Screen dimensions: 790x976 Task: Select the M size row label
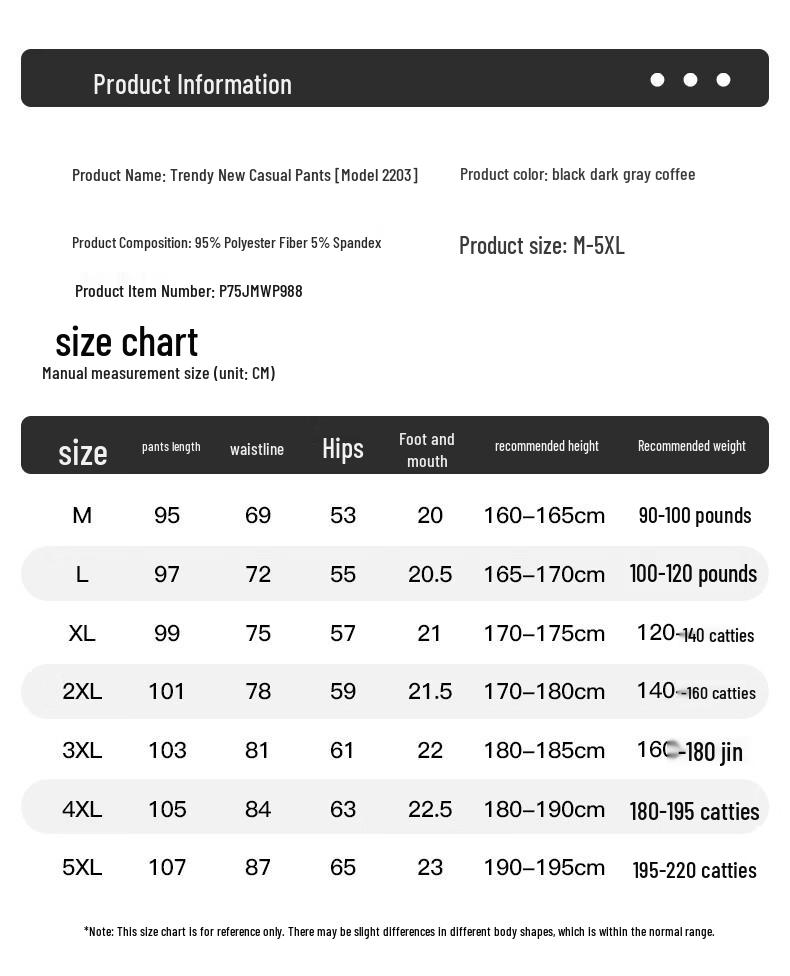coord(82,515)
